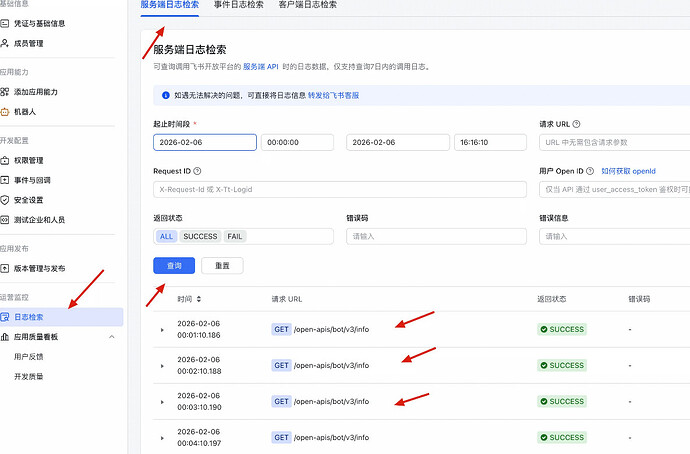Click the sort icon next to 时间 column
The image size is (690, 454).
(x=198, y=299)
